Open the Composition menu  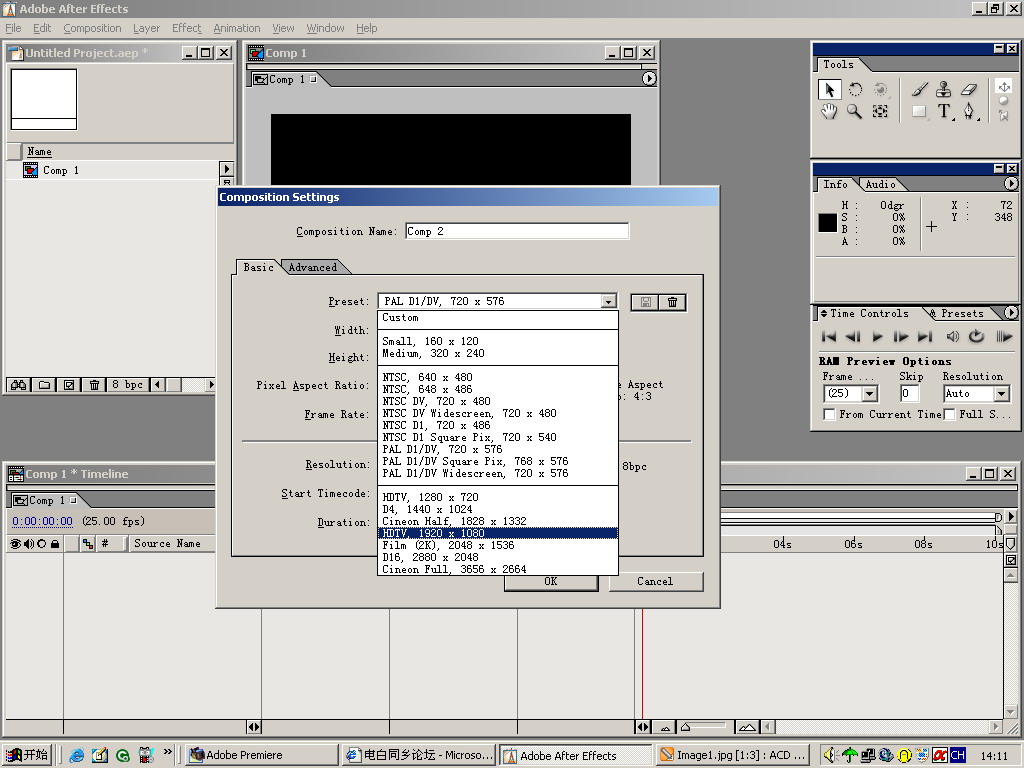pos(92,28)
